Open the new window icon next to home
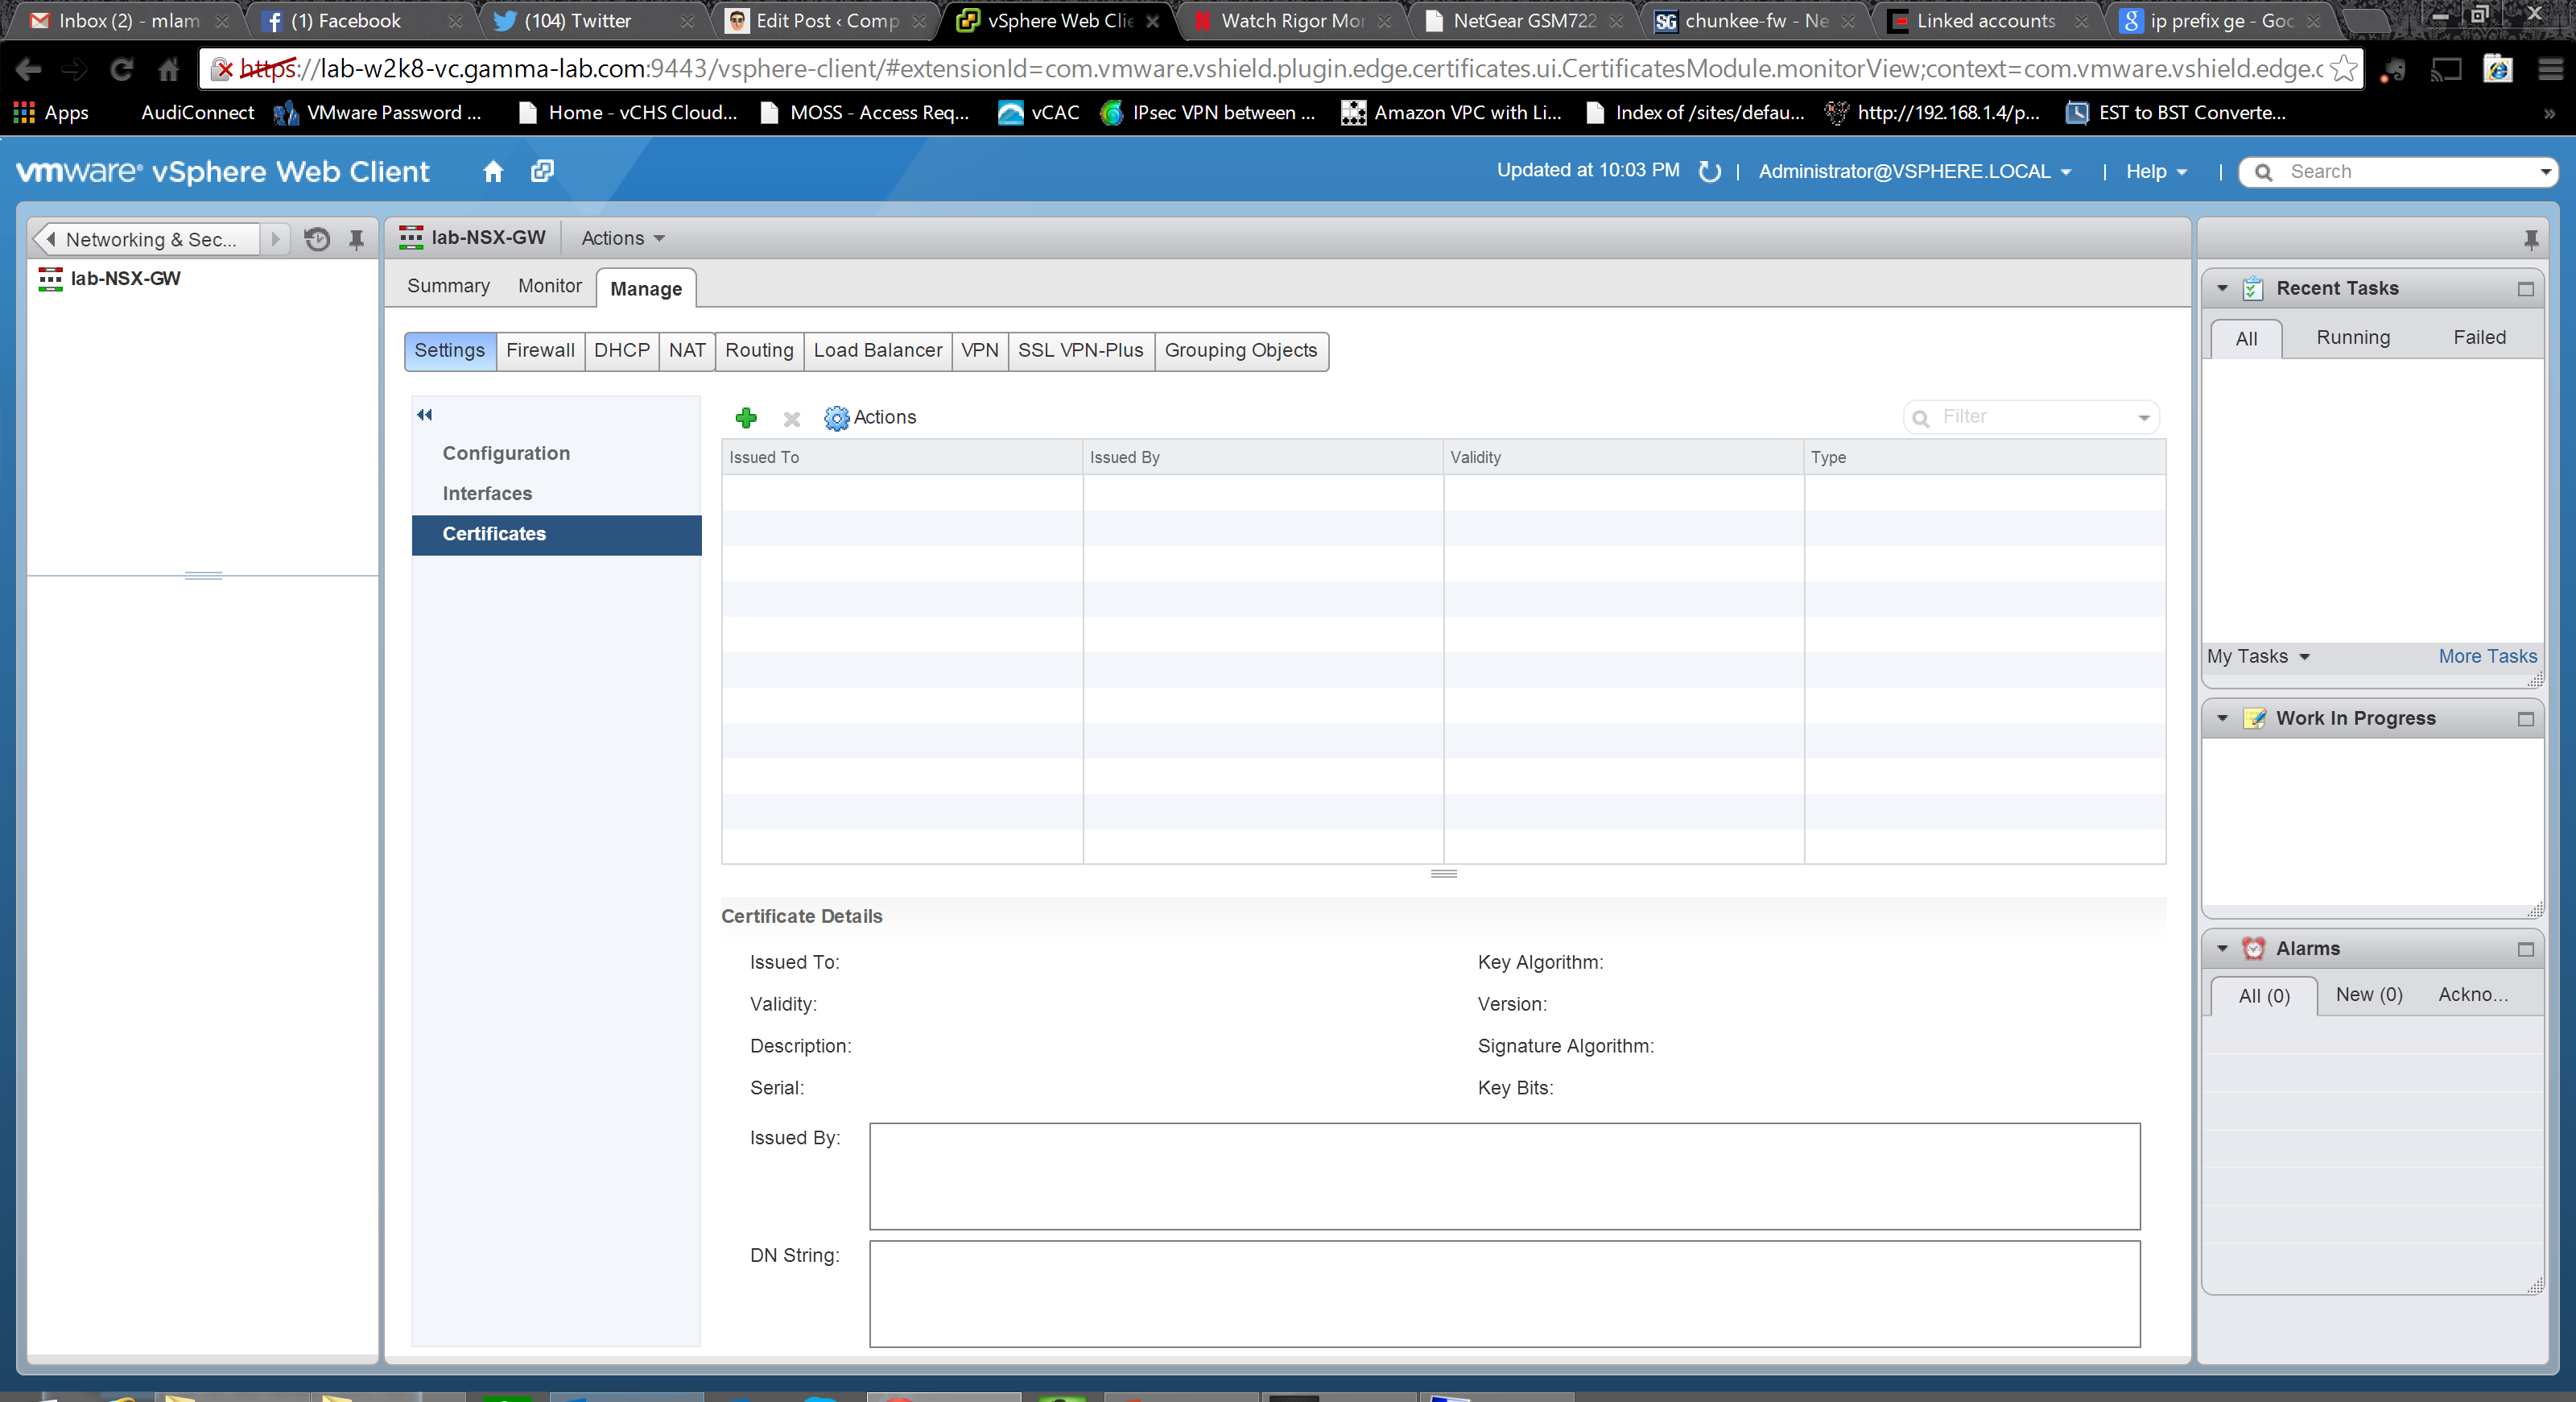The height and width of the screenshot is (1402, 2576). 542,172
